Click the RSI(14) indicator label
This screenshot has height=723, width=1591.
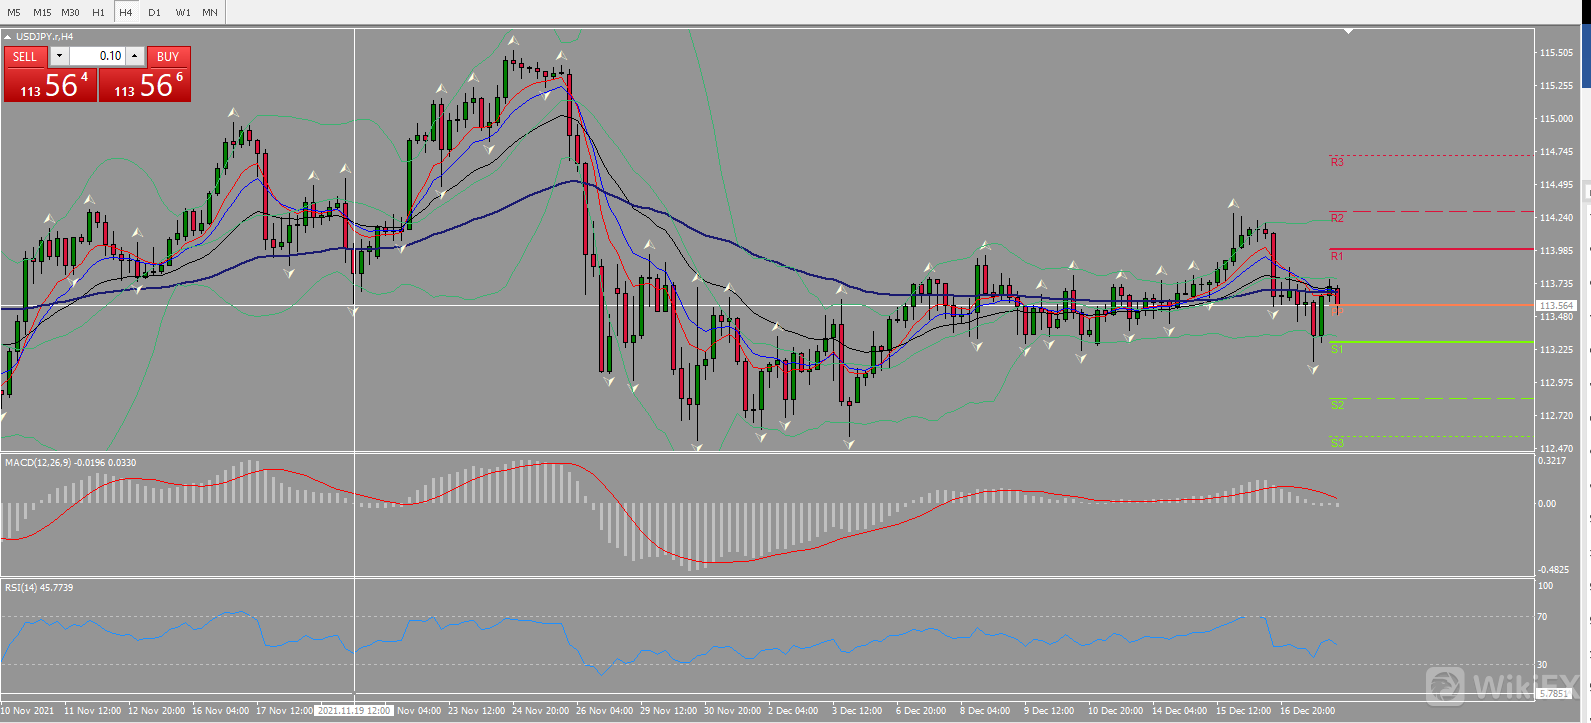tap(39, 587)
